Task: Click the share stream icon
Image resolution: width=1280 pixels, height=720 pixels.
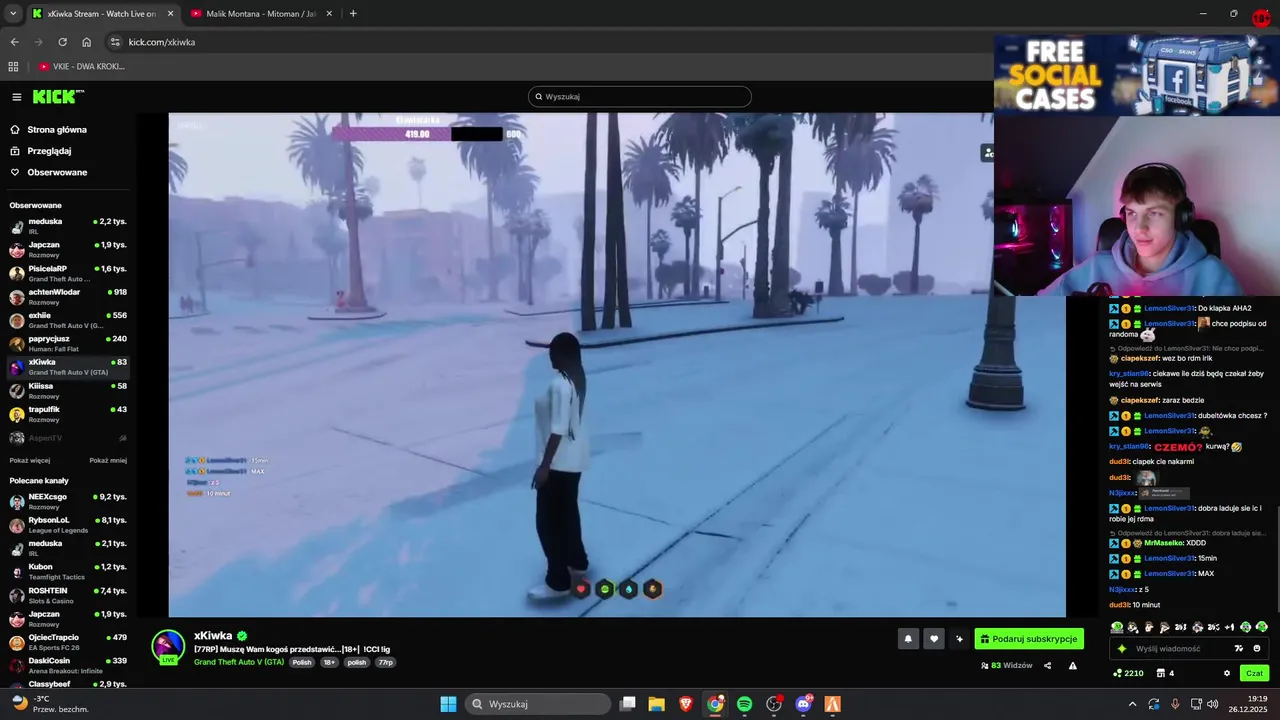Action: (x=1048, y=666)
